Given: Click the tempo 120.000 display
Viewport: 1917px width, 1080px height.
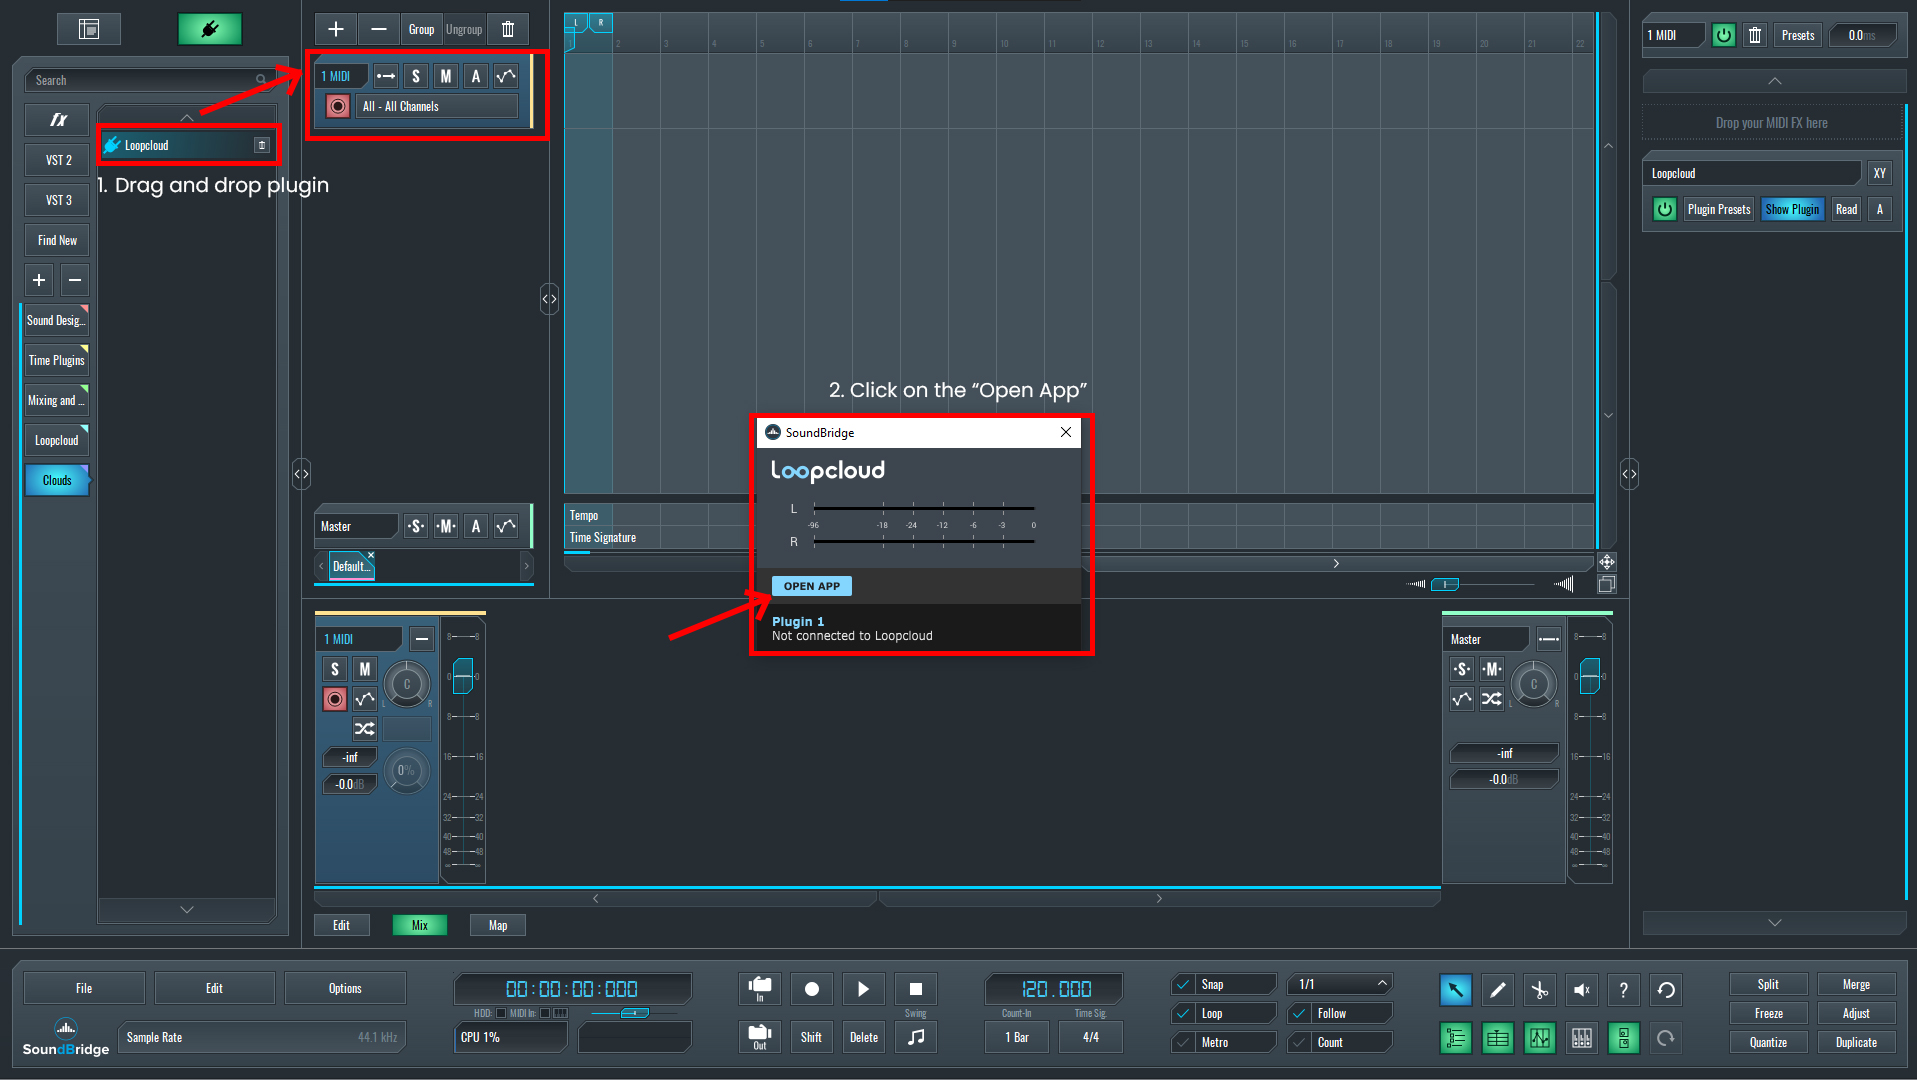Looking at the screenshot, I should coord(1054,989).
